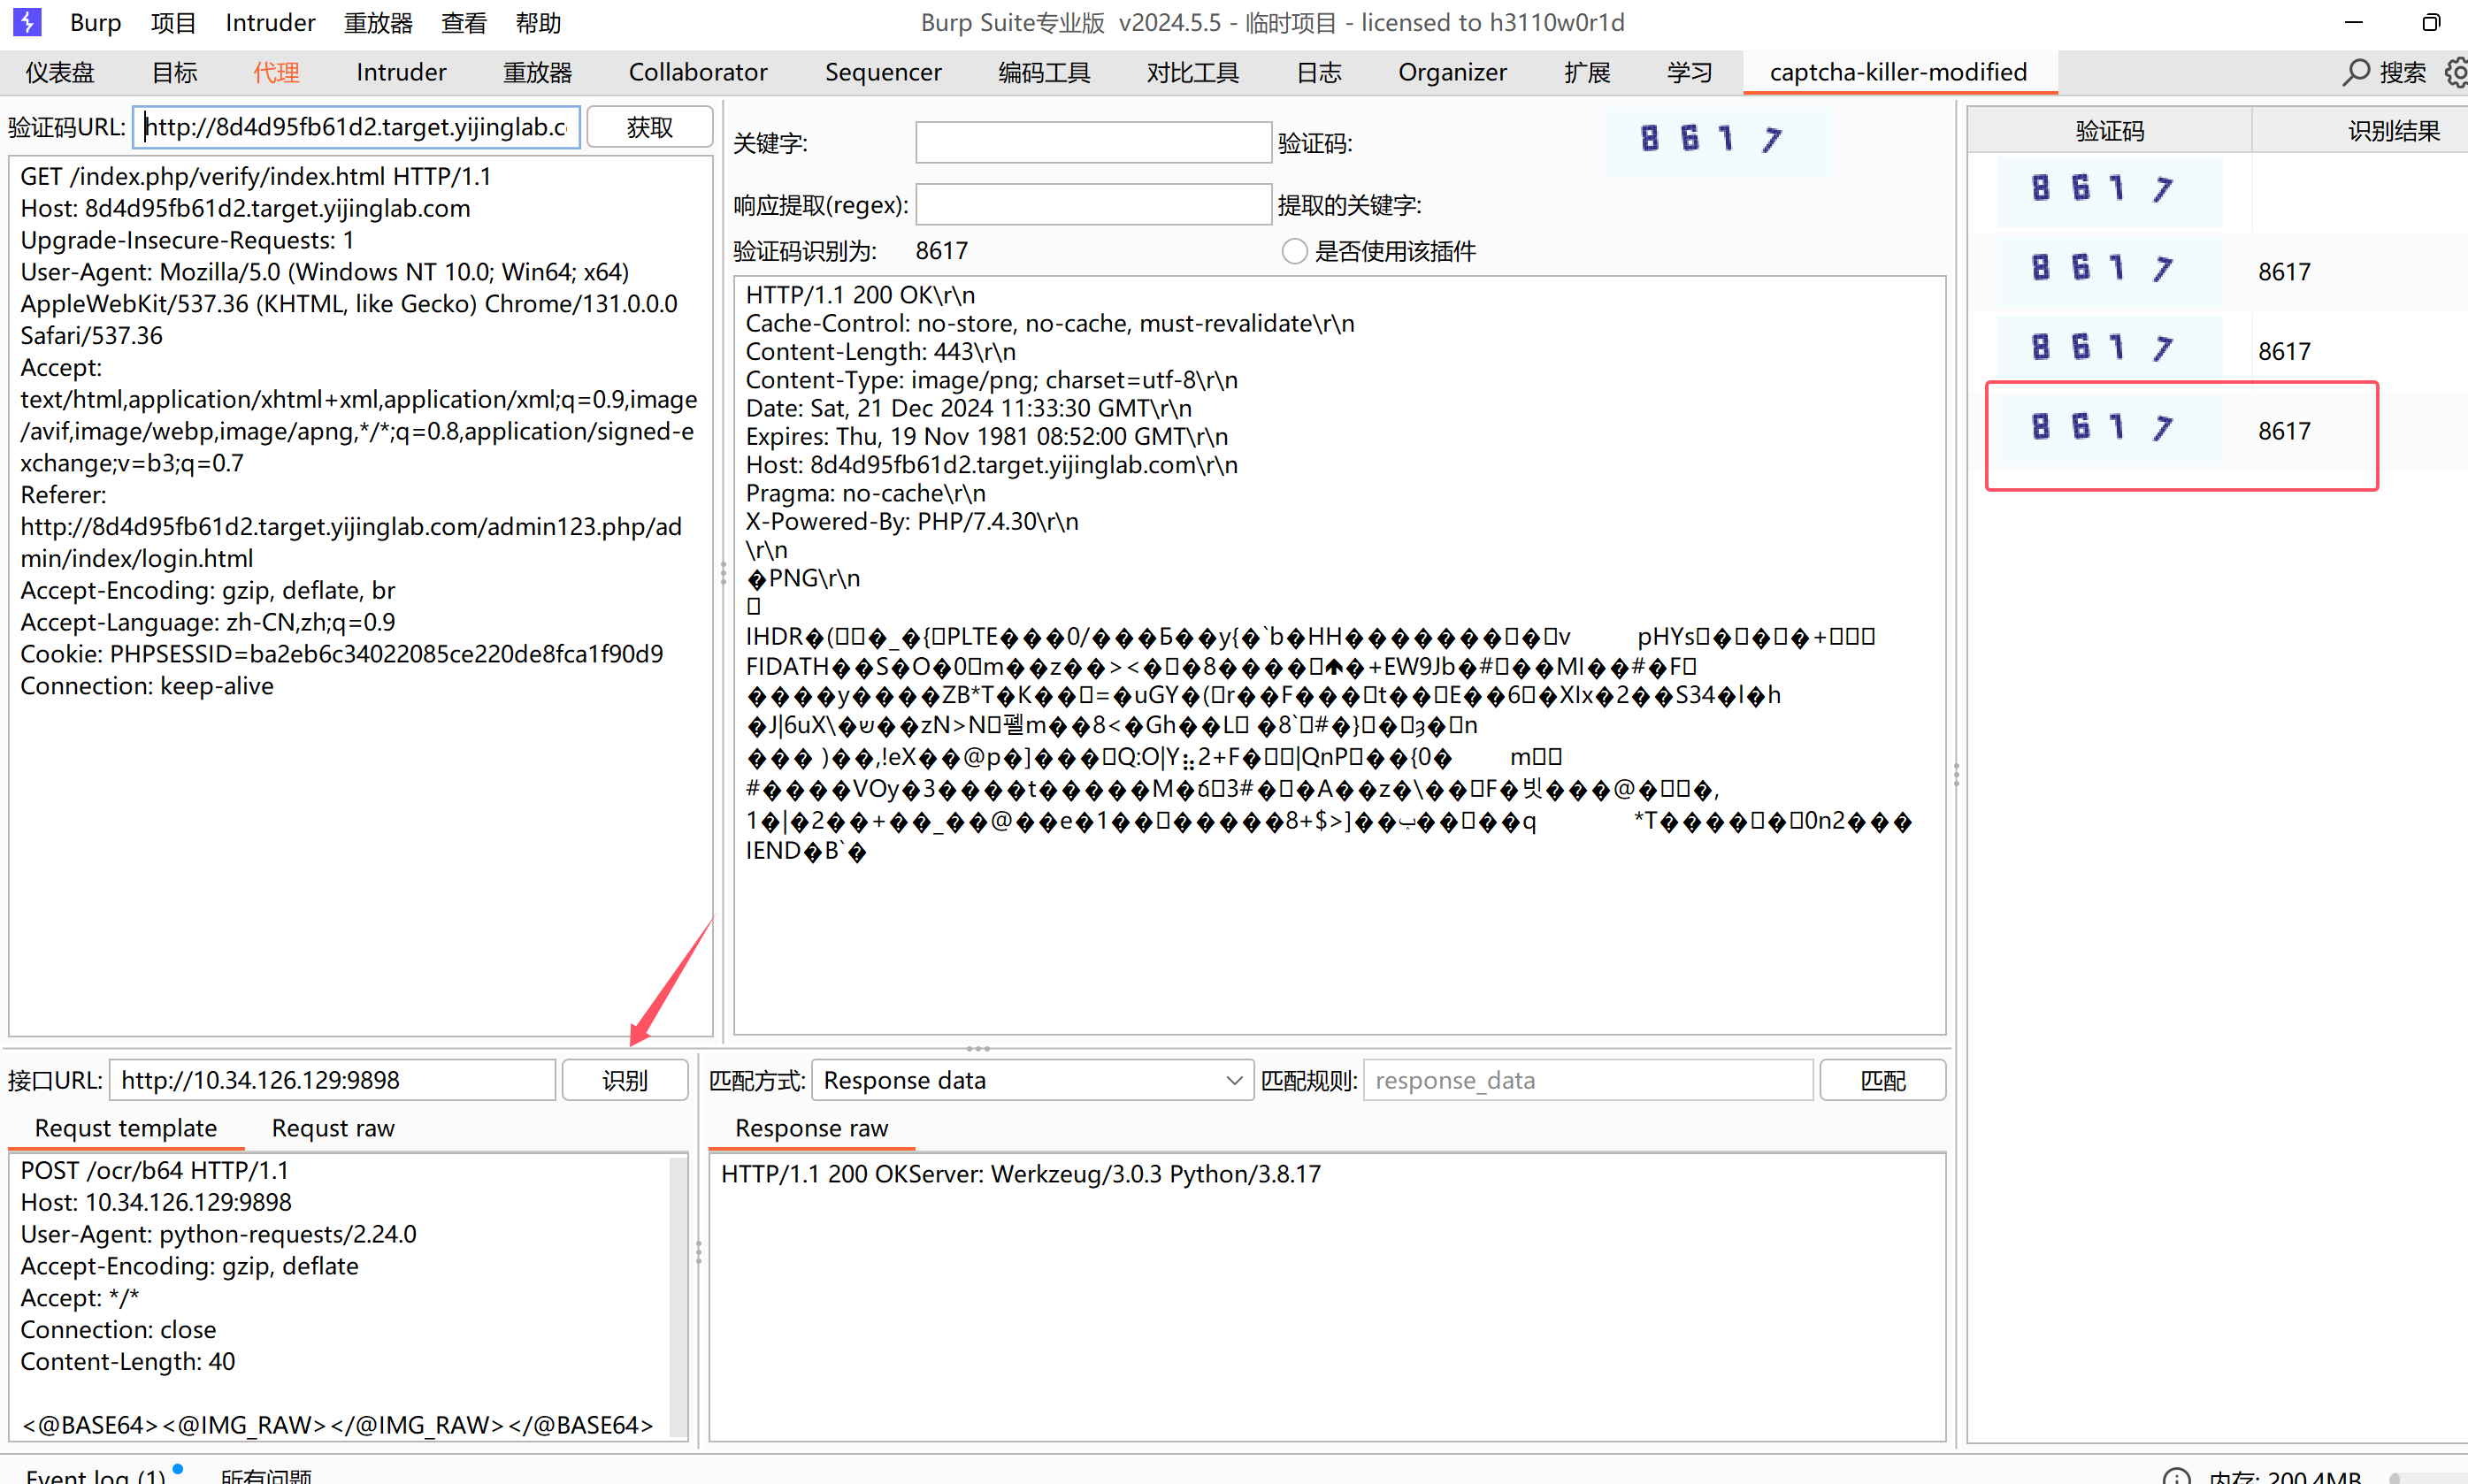The height and width of the screenshot is (1484, 2468).
Task: Switch to the 对比工具 tab
Action: tap(1192, 72)
